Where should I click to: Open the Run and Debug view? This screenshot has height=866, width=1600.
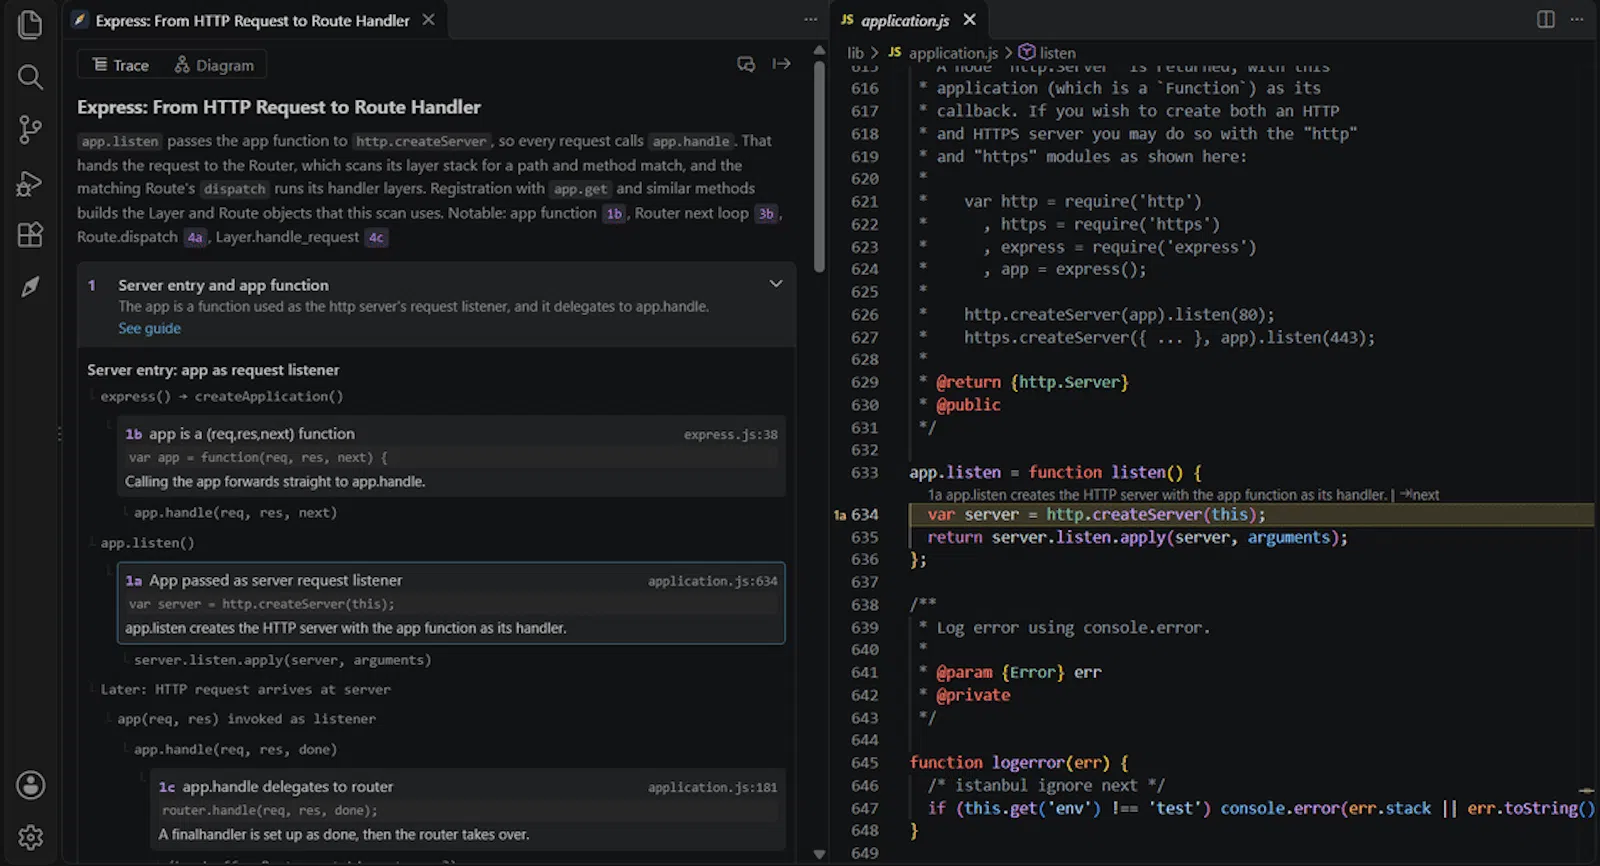click(x=30, y=183)
